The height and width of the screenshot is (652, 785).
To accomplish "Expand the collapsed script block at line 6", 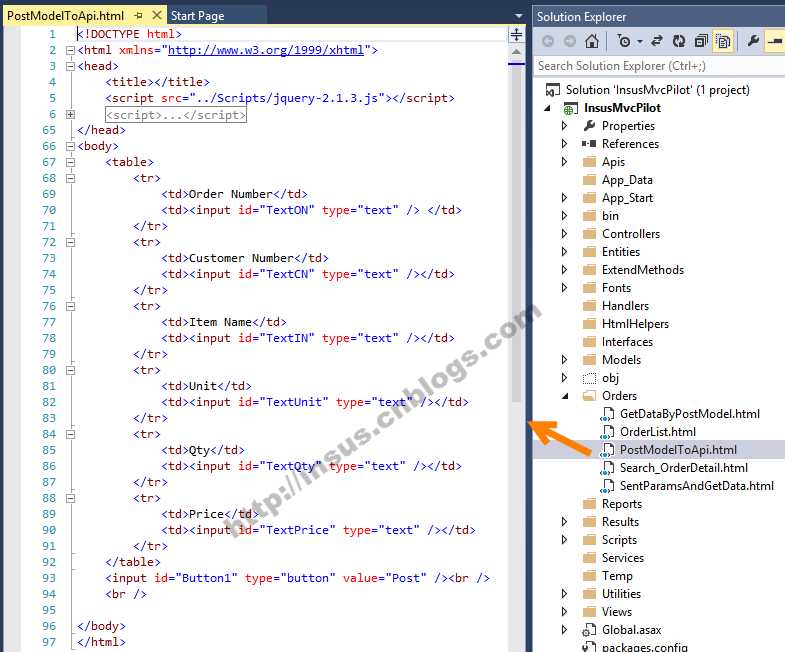I will point(70,115).
